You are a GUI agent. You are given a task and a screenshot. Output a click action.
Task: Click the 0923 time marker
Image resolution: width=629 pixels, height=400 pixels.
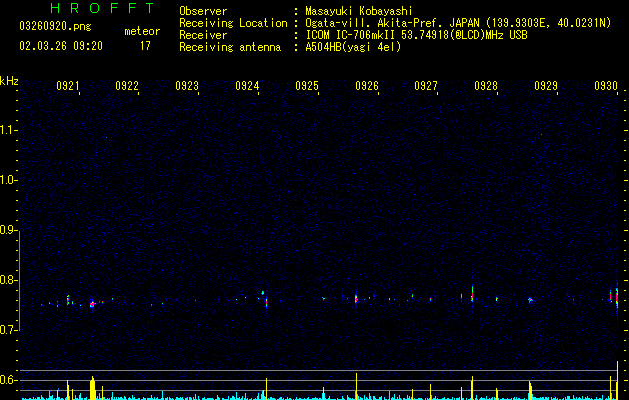click(x=187, y=86)
